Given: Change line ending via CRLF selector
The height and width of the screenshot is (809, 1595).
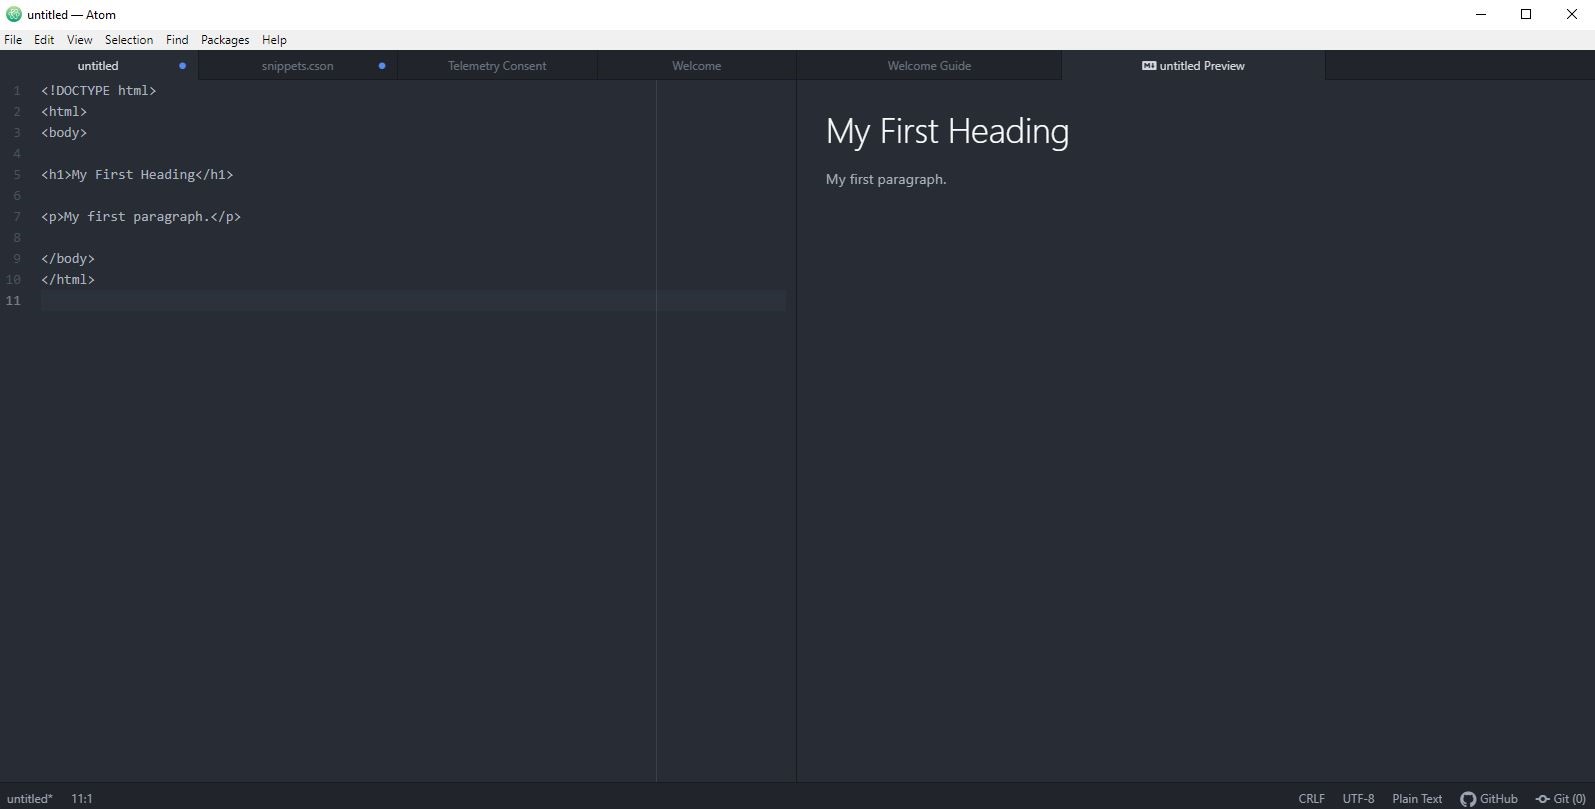Looking at the screenshot, I should pos(1311,798).
